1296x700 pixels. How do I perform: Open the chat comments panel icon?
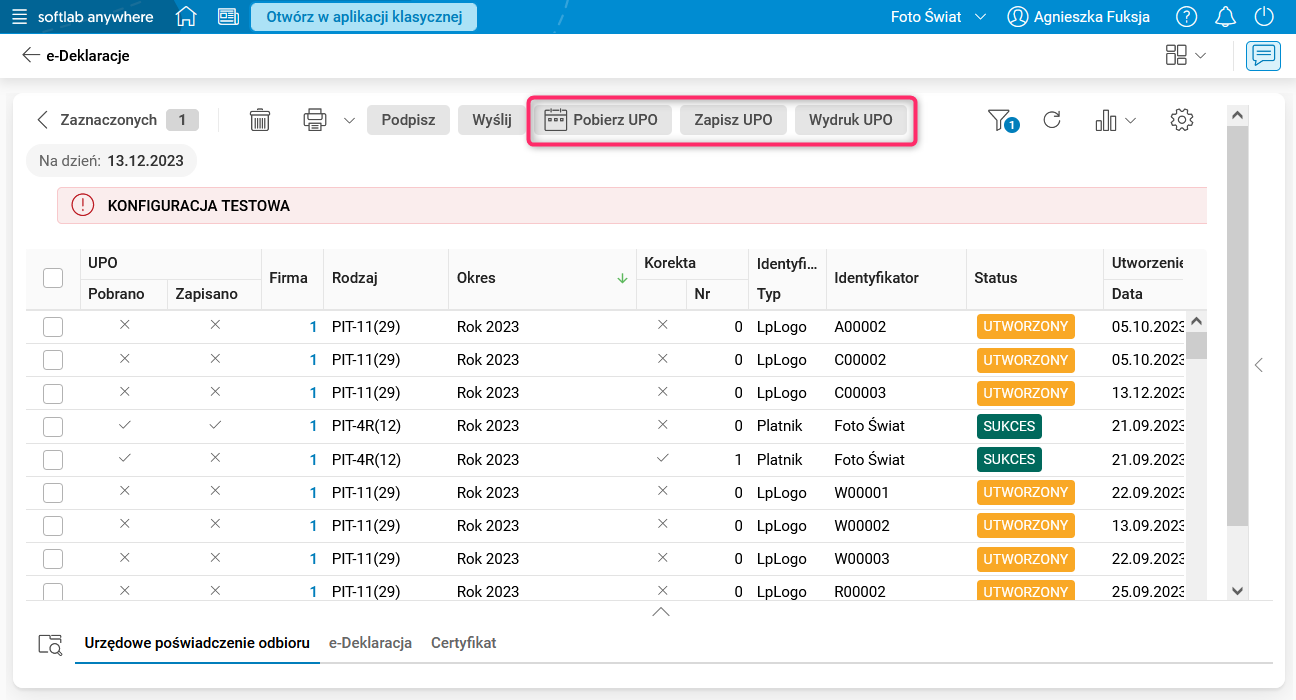pyautogui.click(x=1263, y=56)
